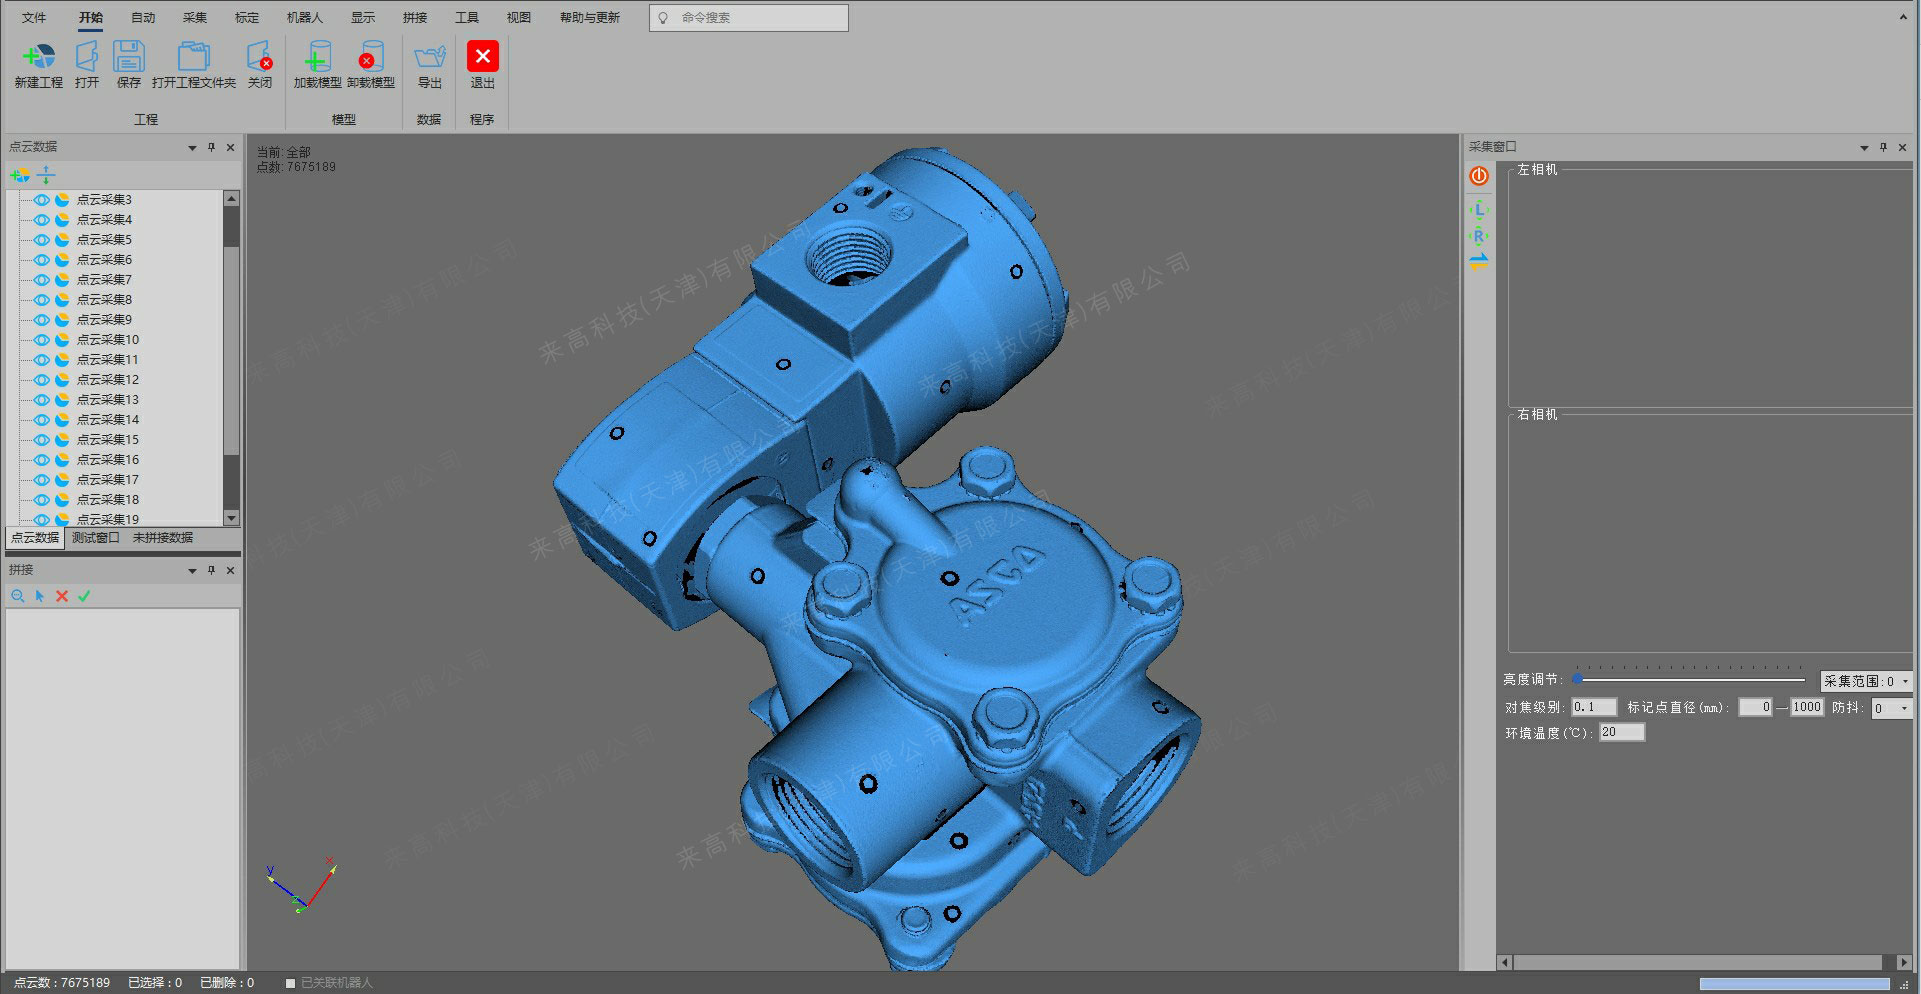Image resolution: width=1921 pixels, height=994 pixels.
Task: Toggle the eye icon for 点云采集17
Action: point(42,480)
